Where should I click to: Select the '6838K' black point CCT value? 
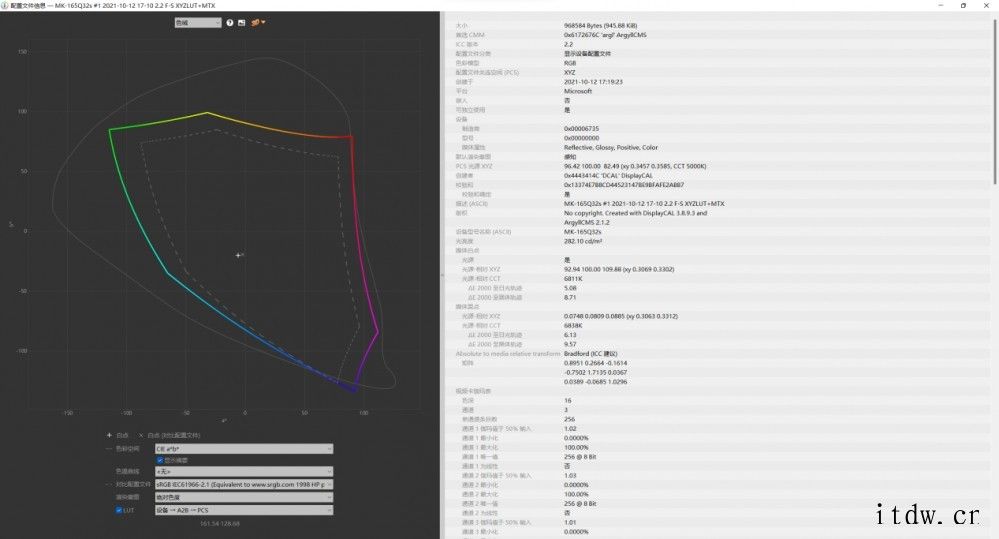[x=573, y=326]
